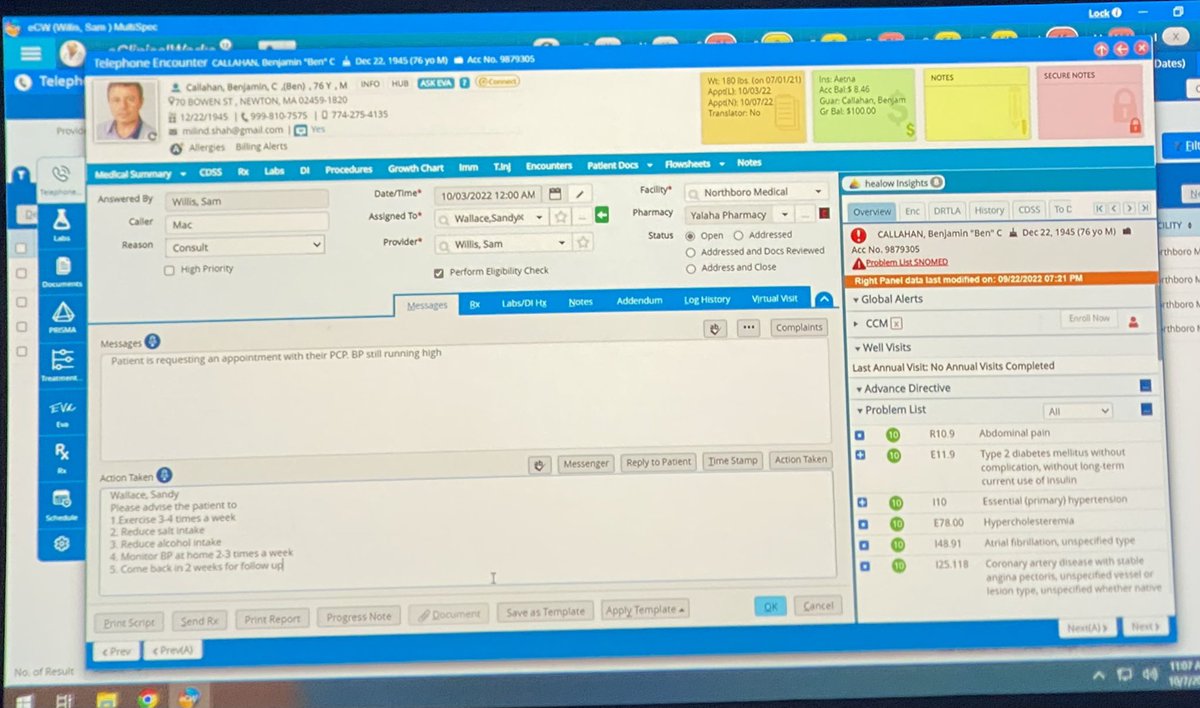
Task: Click star icon next to Assigned To
Action: tap(562, 217)
